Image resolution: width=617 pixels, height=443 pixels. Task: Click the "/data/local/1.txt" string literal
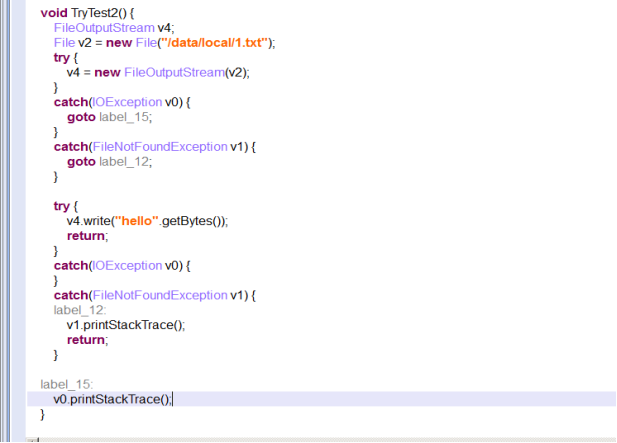tap(214, 42)
